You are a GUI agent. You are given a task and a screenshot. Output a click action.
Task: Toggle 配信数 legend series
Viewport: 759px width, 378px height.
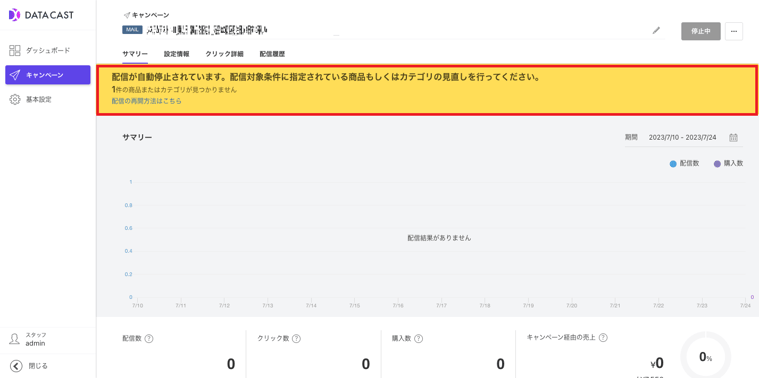(x=684, y=164)
